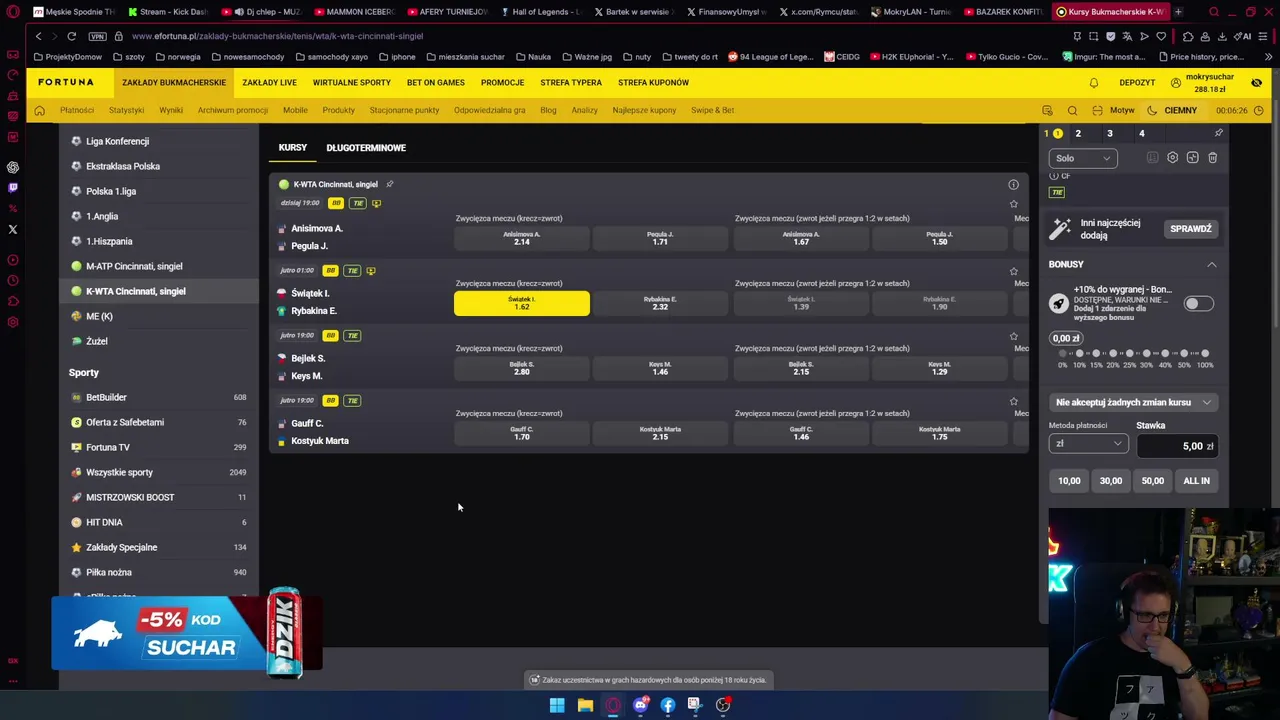Deselect highlighted Świątek I. 1.62 odds

[x=522, y=303]
